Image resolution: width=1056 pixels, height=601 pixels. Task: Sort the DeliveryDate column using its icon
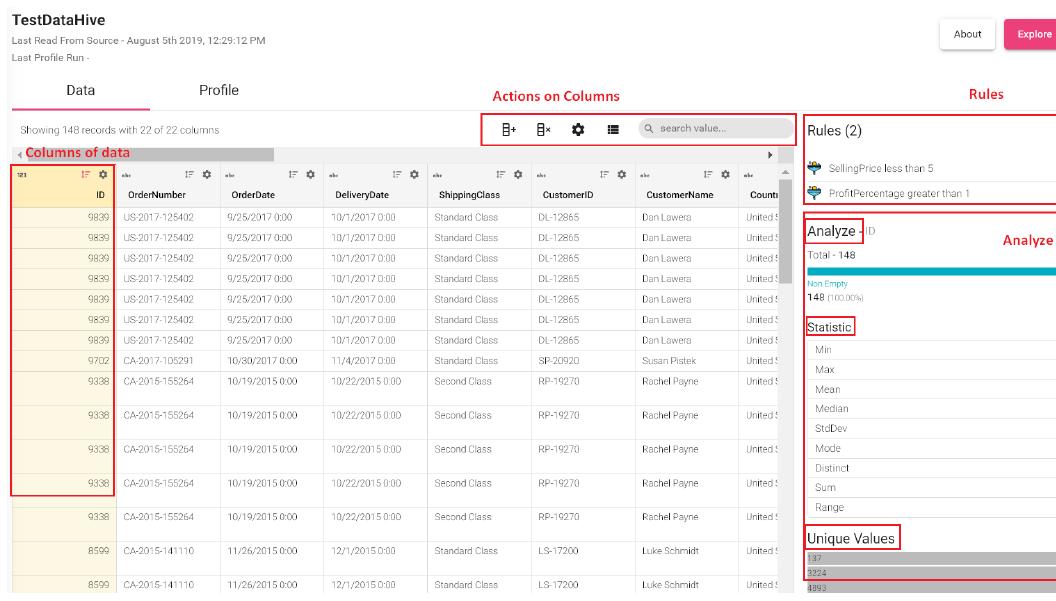pos(397,174)
